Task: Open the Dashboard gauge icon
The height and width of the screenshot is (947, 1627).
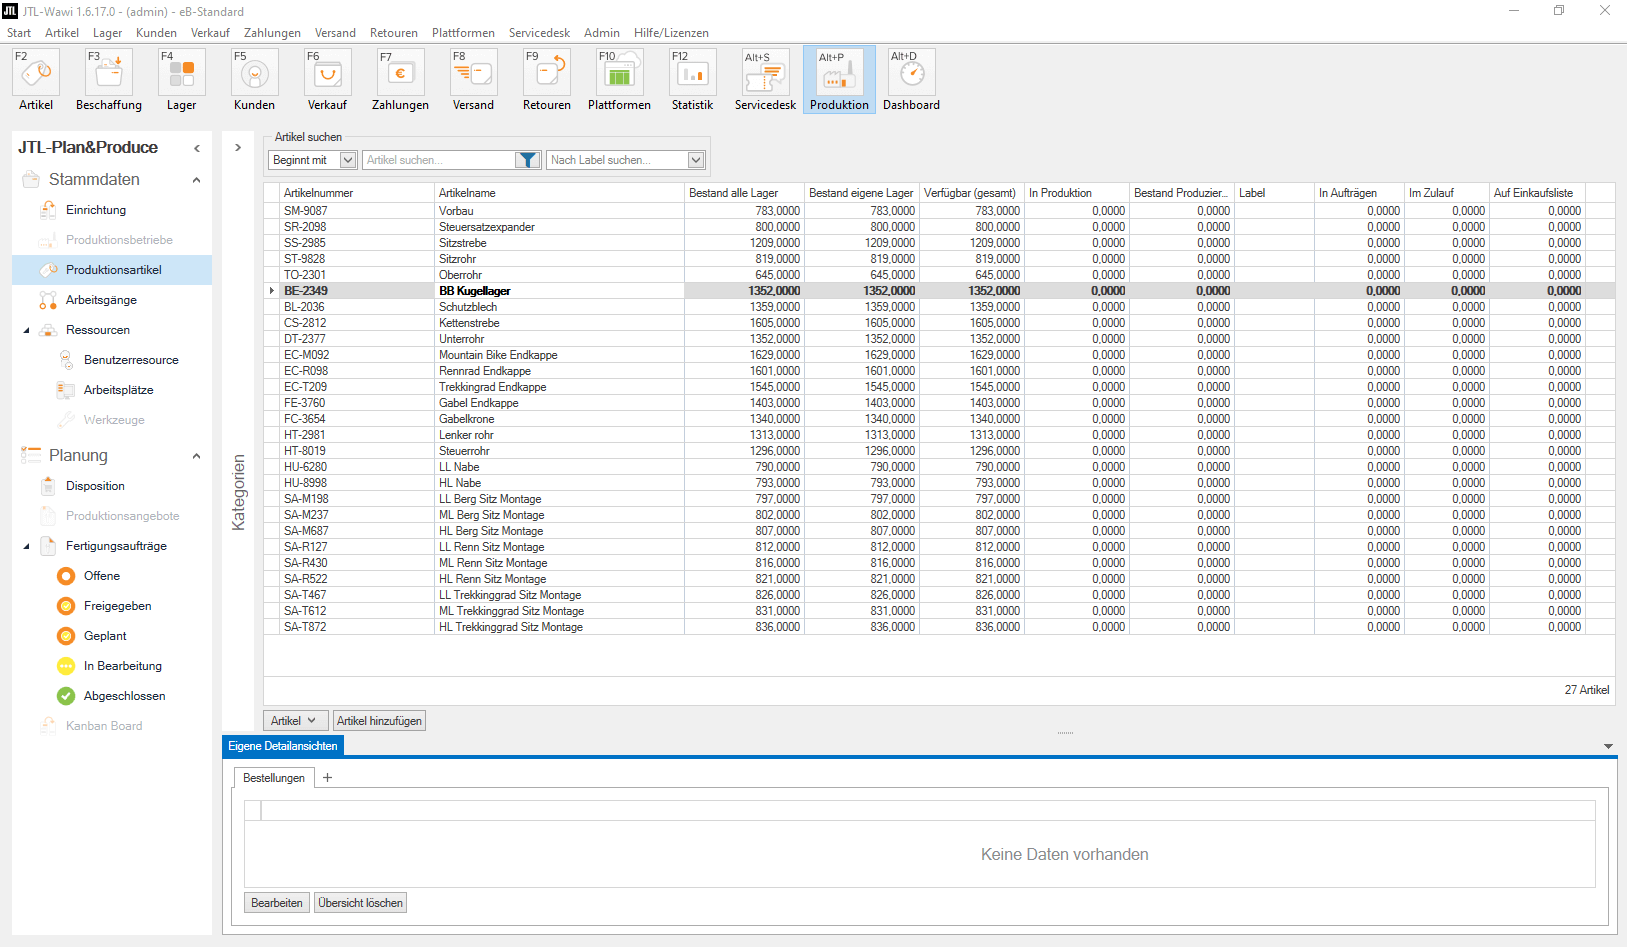Action: (911, 74)
